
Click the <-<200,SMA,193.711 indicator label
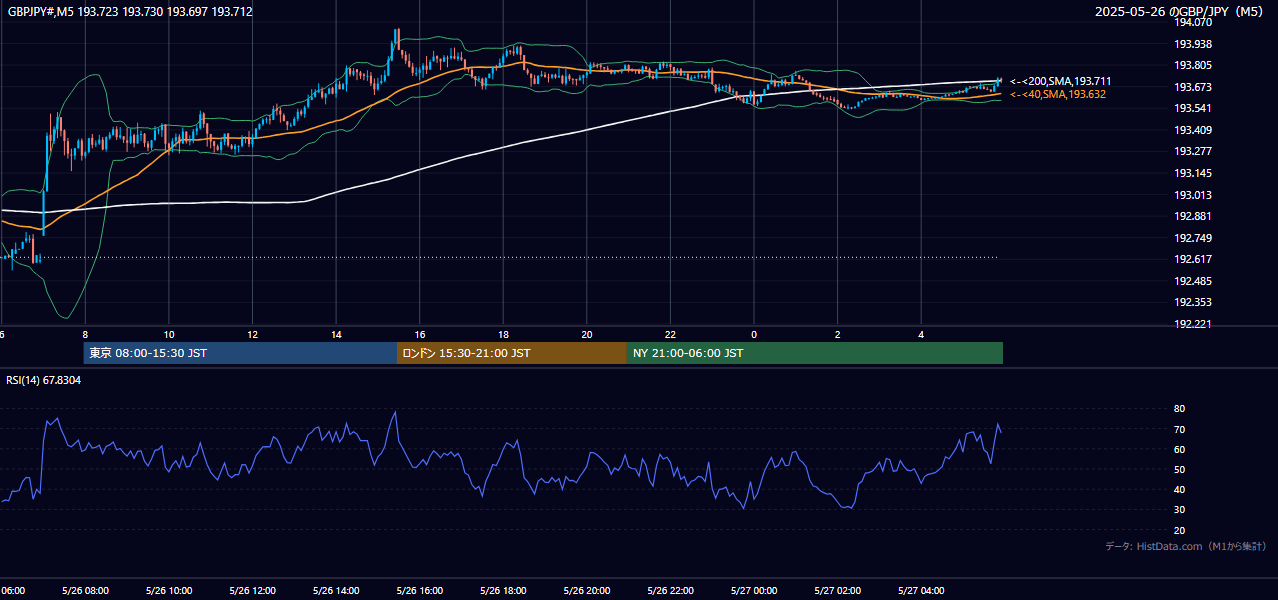coord(1060,81)
